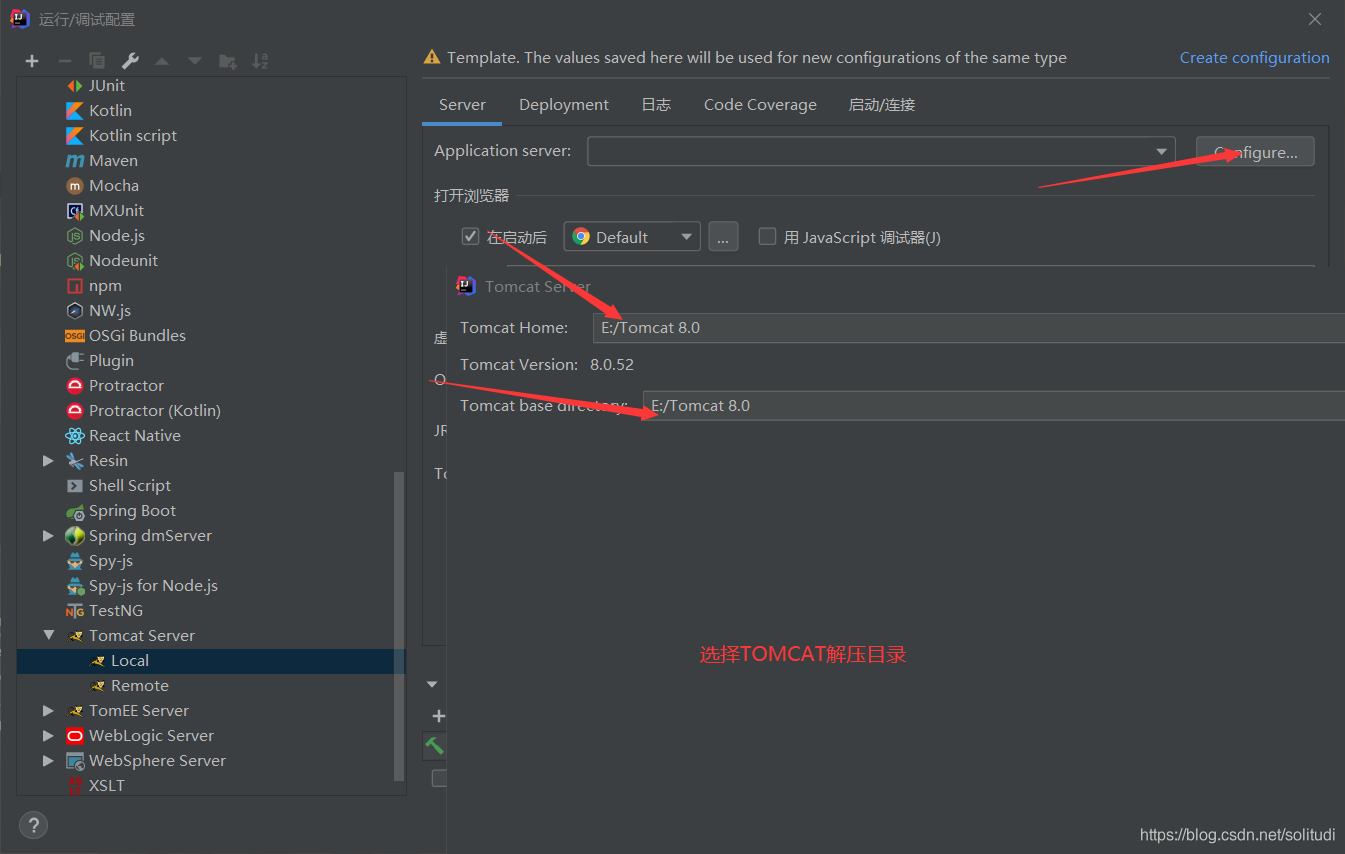Select the Kotlin script icon
Viewport: 1345px width, 854px height.
pos(75,136)
